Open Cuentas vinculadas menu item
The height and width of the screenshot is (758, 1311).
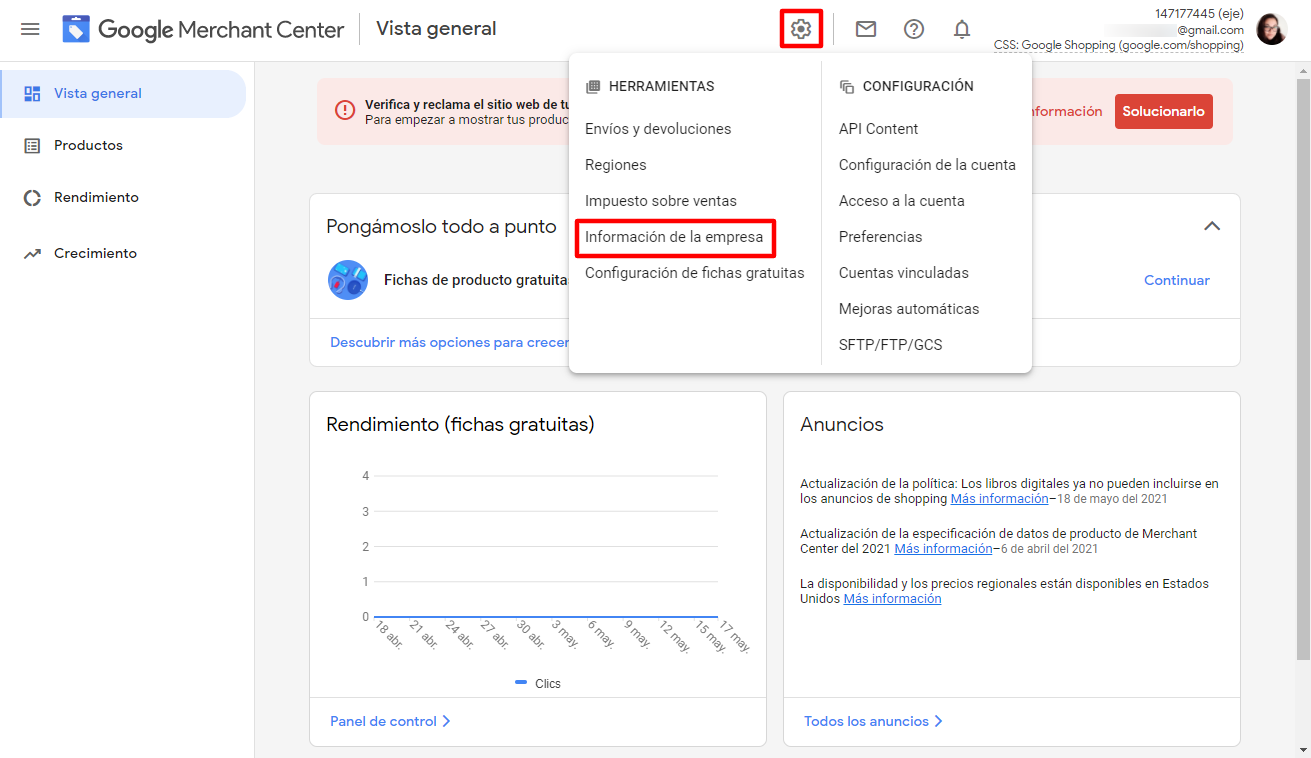pyautogui.click(x=904, y=273)
